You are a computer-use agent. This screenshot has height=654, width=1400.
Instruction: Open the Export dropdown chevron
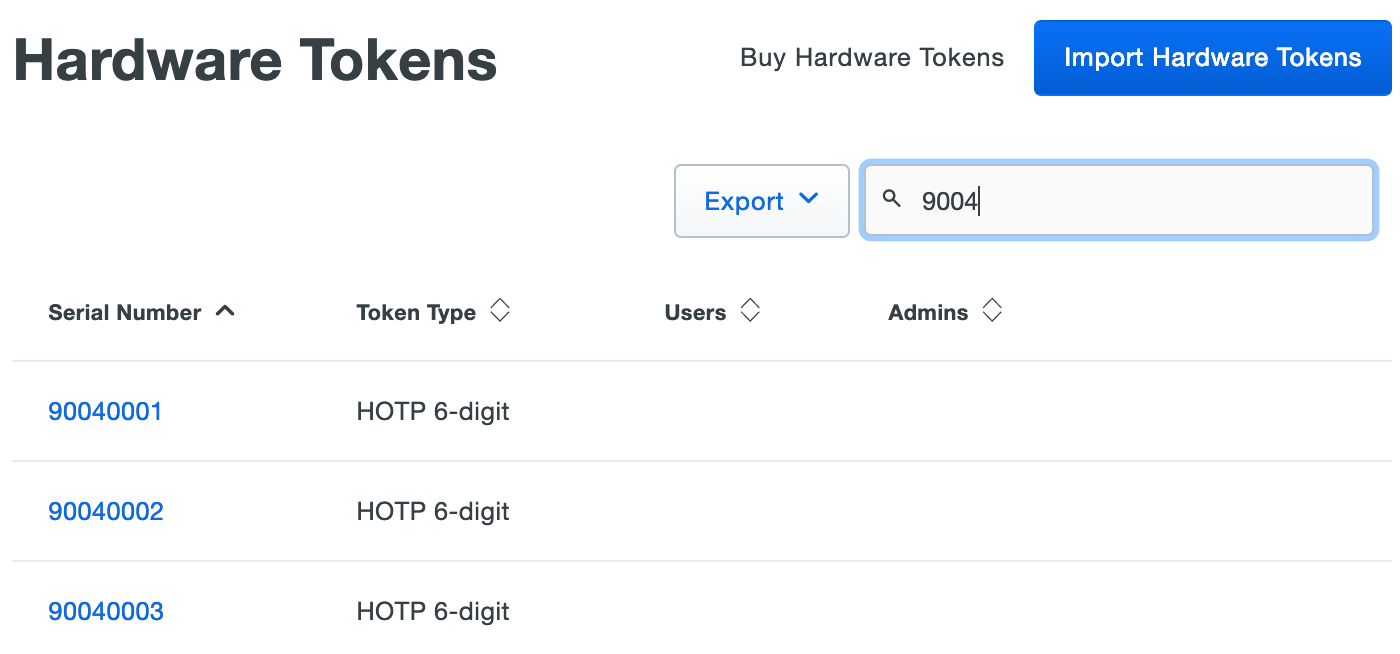click(x=809, y=200)
